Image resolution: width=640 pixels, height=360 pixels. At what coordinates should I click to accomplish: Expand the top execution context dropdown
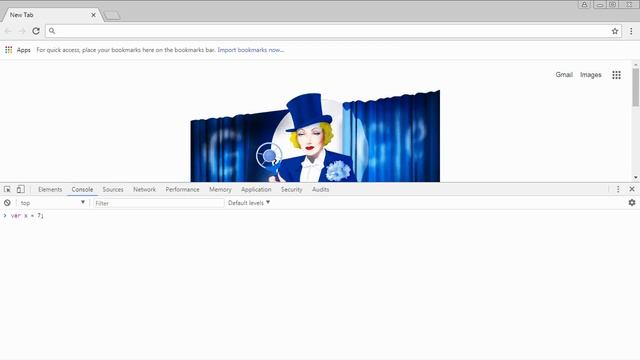(52, 202)
